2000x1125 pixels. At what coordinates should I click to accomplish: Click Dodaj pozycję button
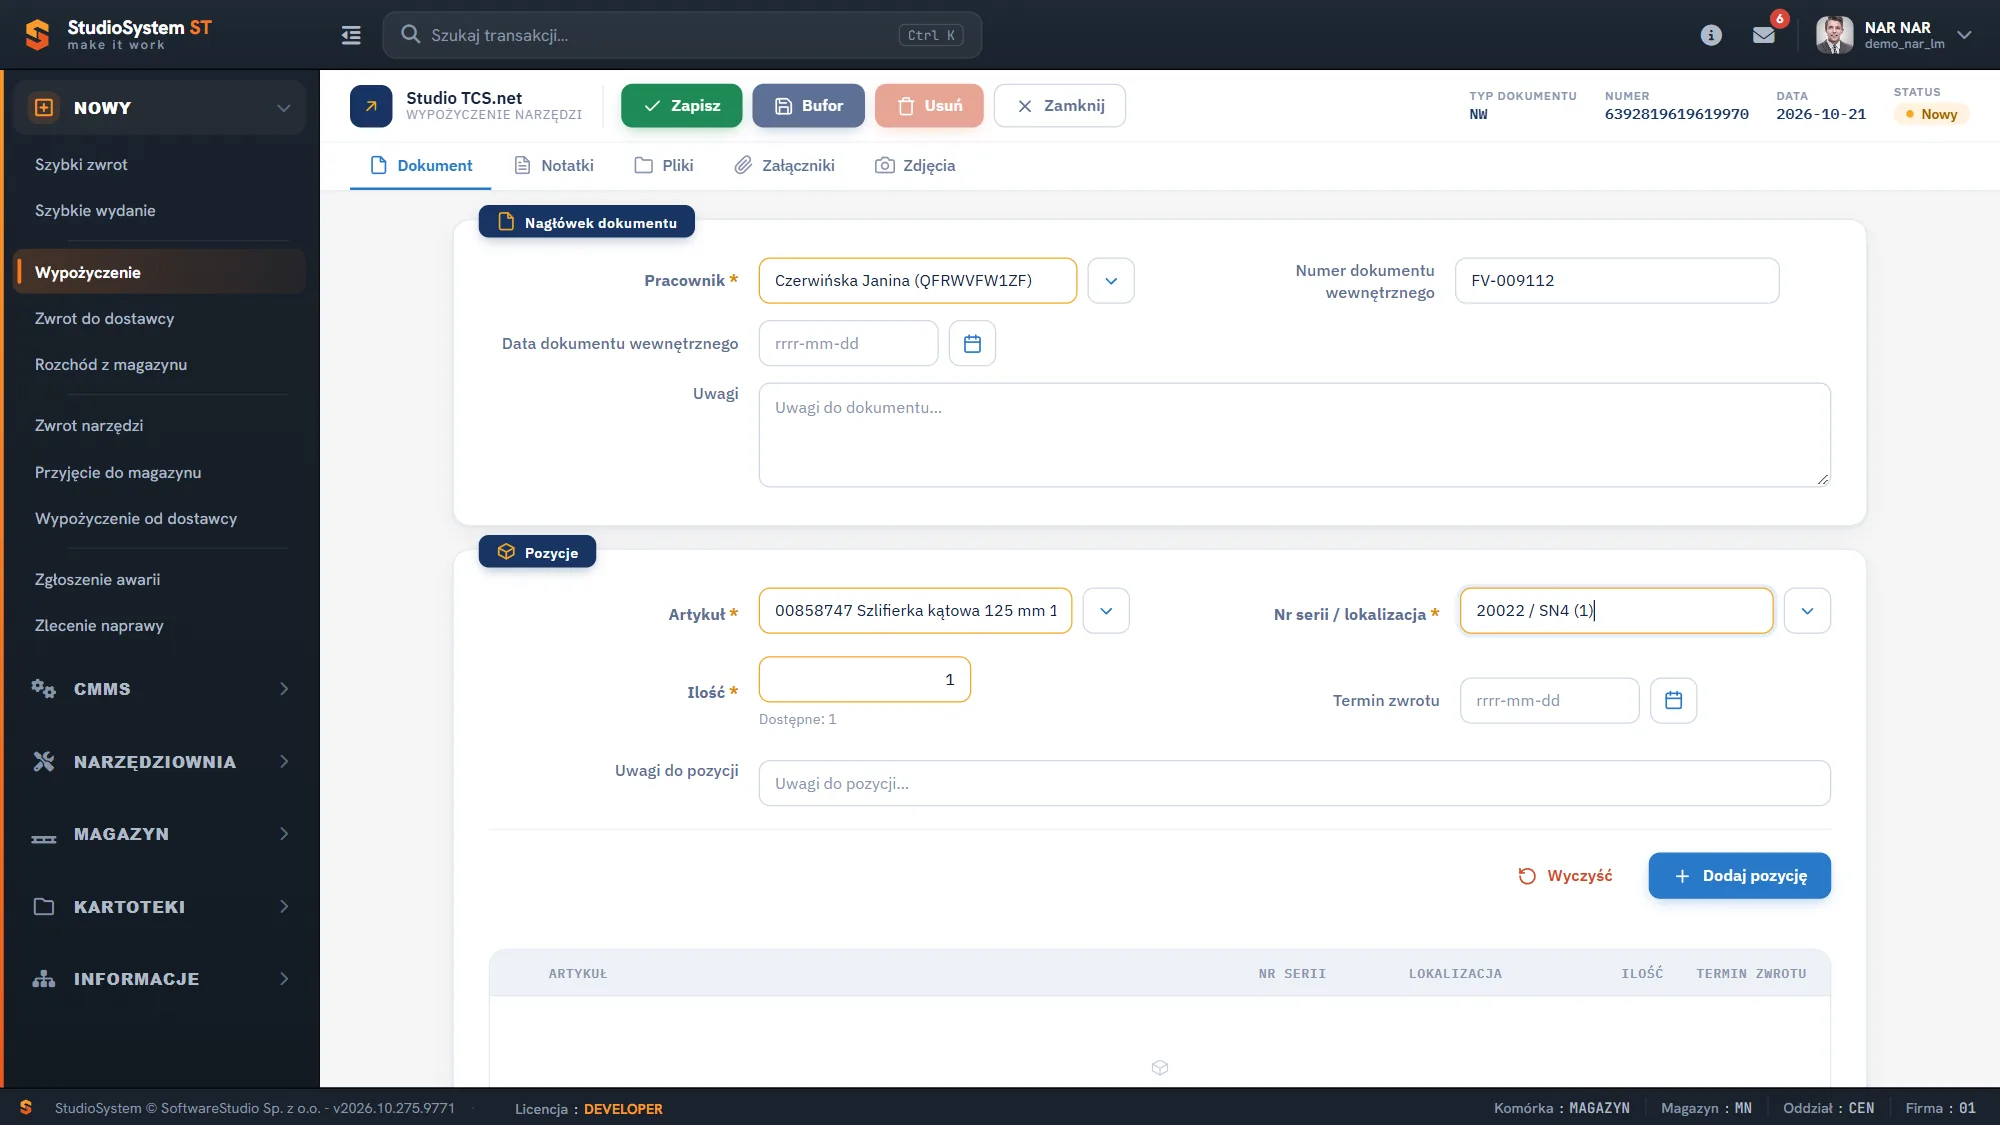pyautogui.click(x=1739, y=876)
